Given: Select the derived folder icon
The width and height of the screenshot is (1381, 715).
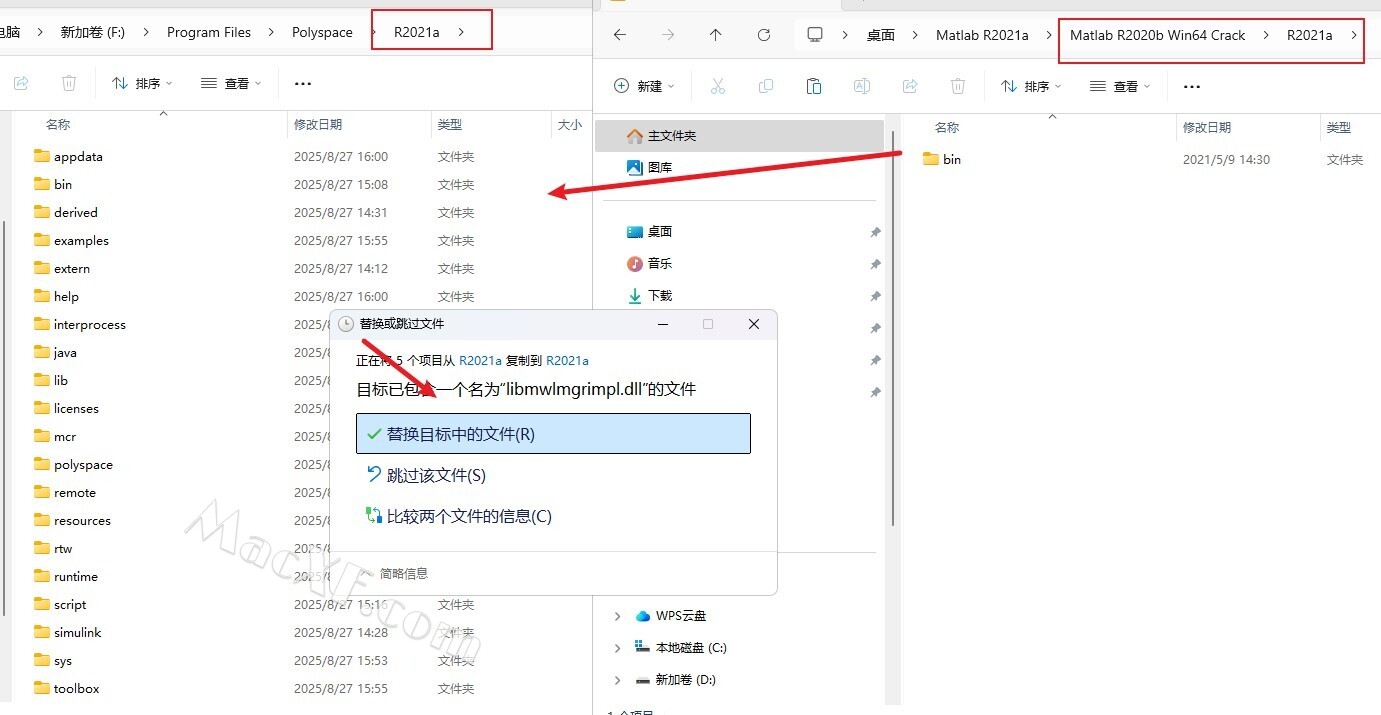Looking at the screenshot, I should (x=41, y=212).
